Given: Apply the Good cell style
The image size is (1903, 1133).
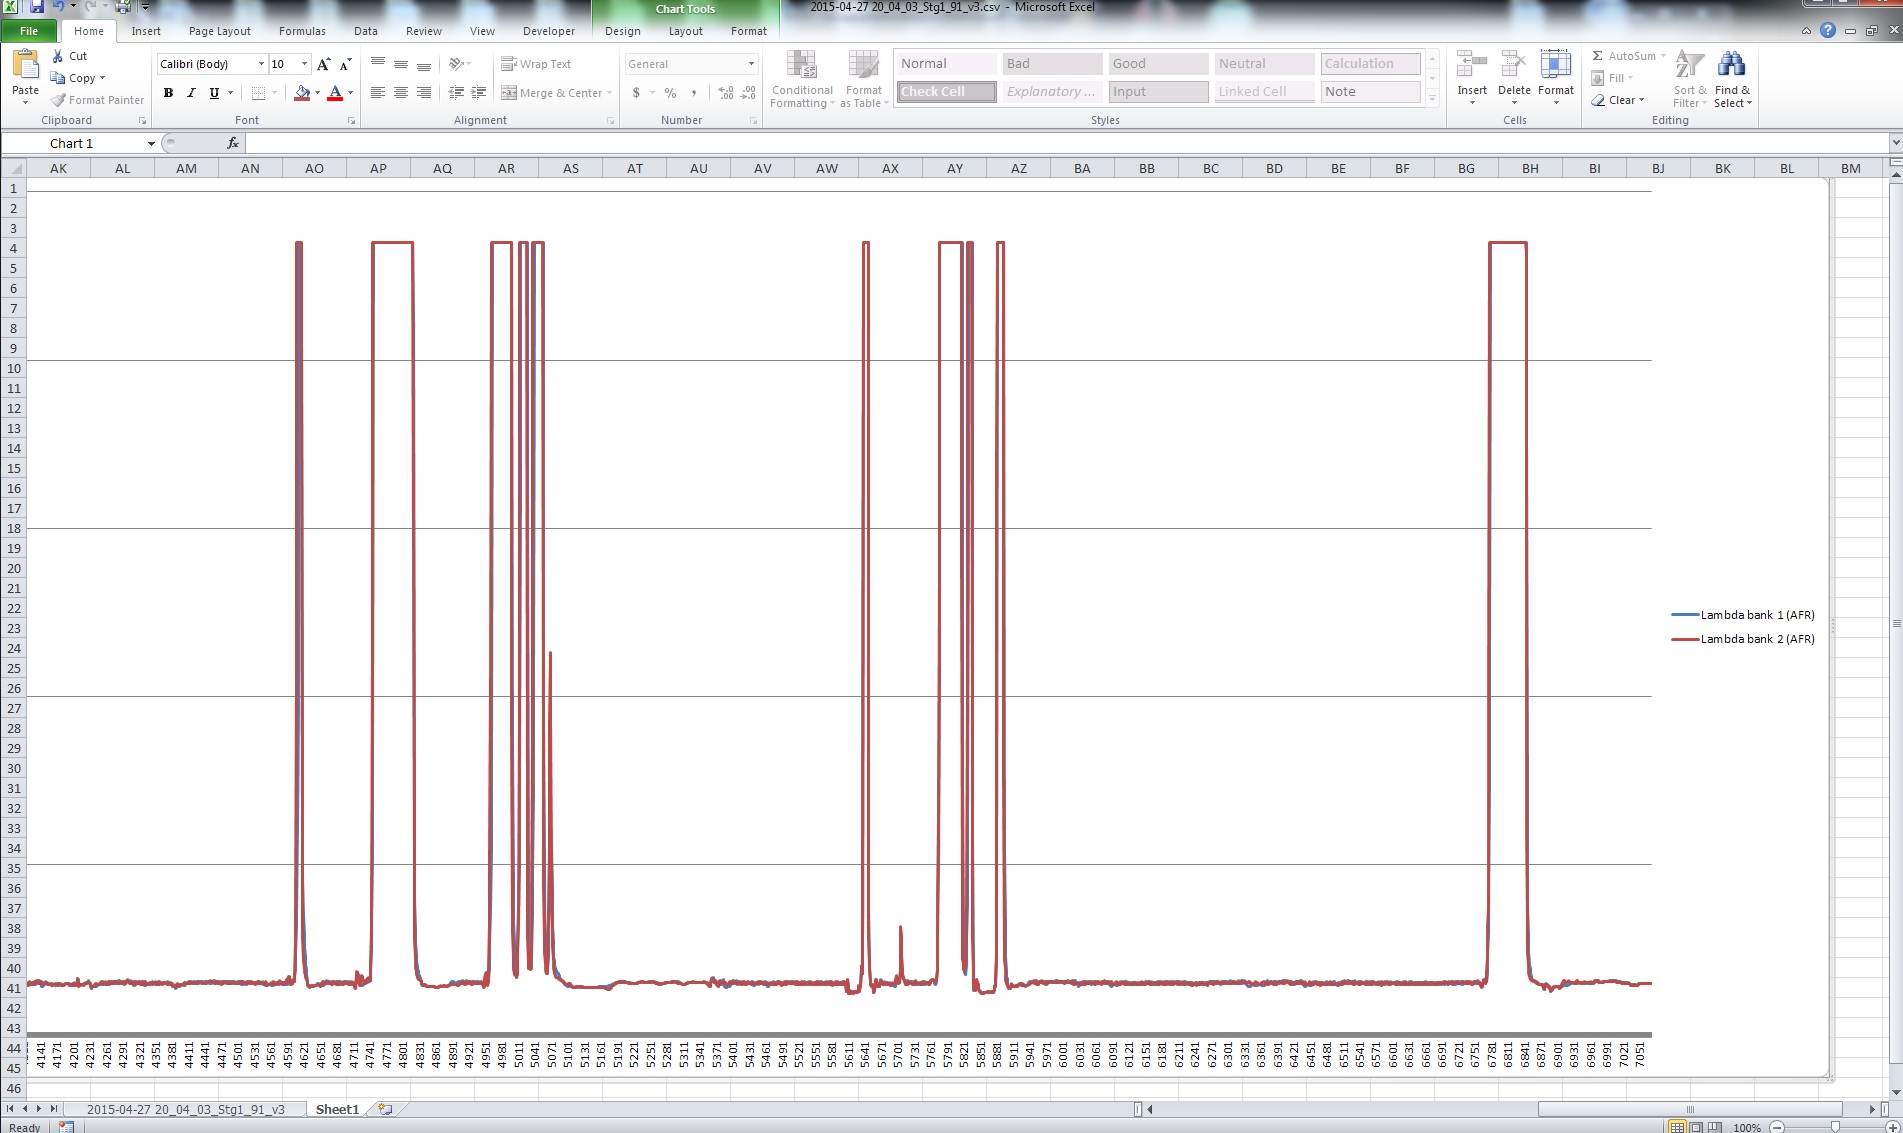Looking at the screenshot, I should (1157, 64).
